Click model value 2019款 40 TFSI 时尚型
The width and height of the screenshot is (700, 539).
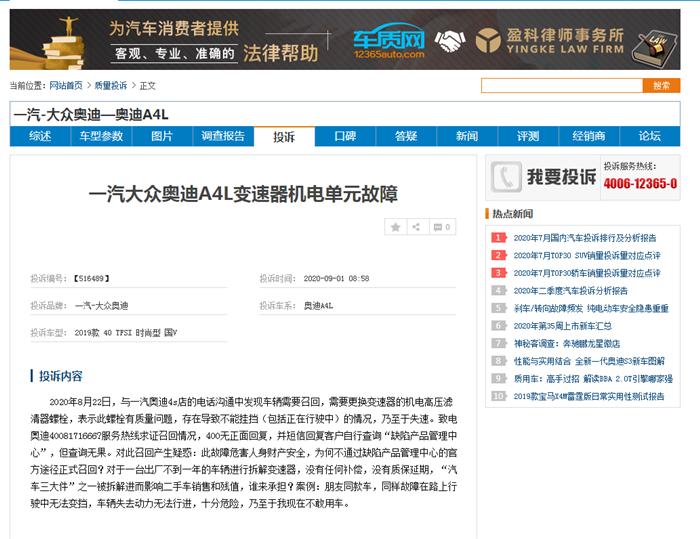pyautogui.click(x=126, y=333)
